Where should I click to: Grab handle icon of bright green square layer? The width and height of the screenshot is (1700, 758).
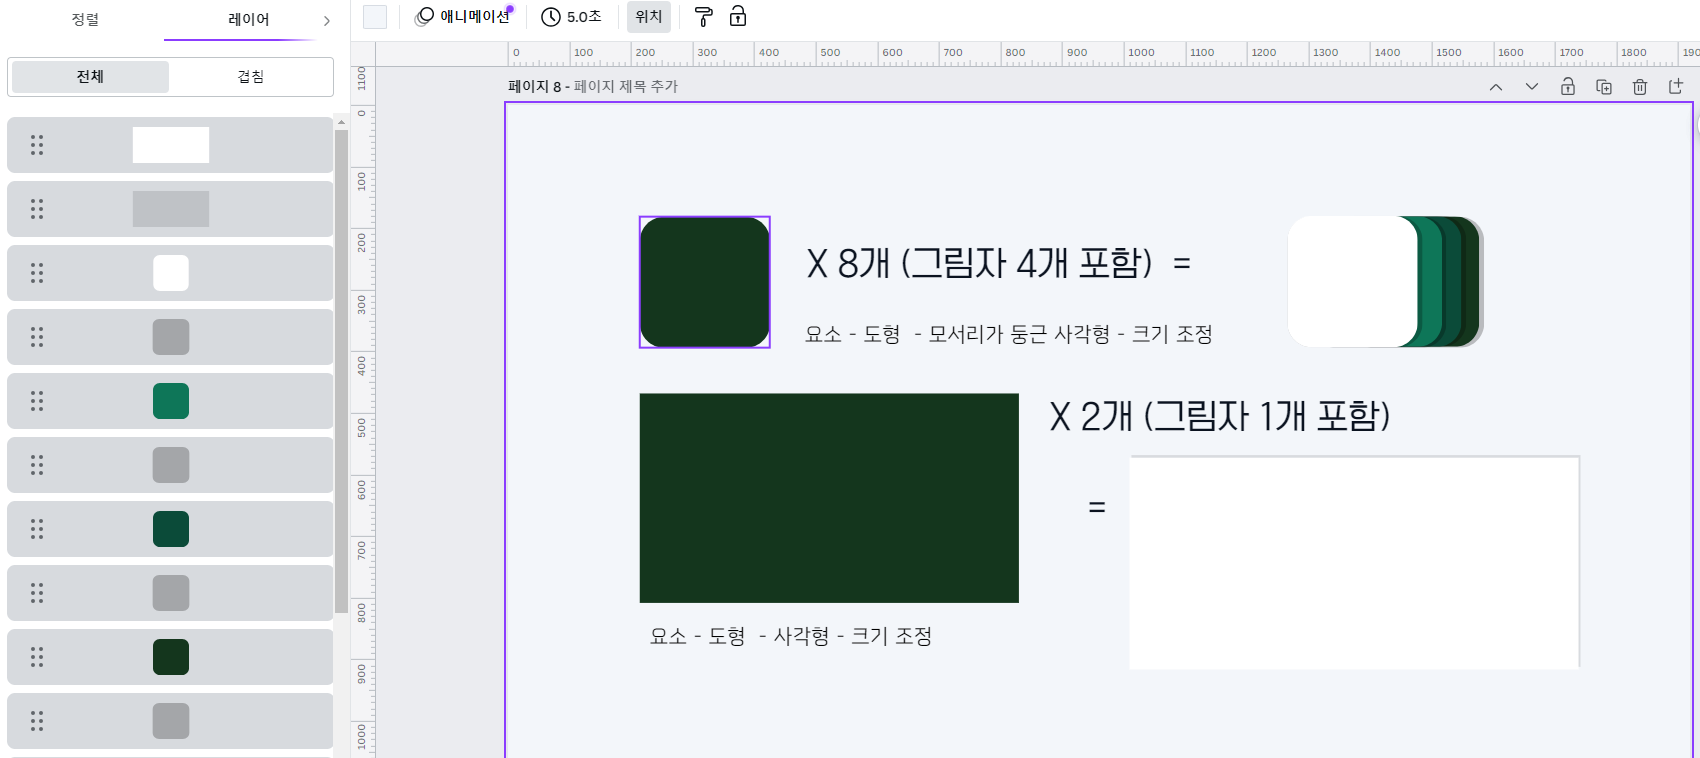37,401
